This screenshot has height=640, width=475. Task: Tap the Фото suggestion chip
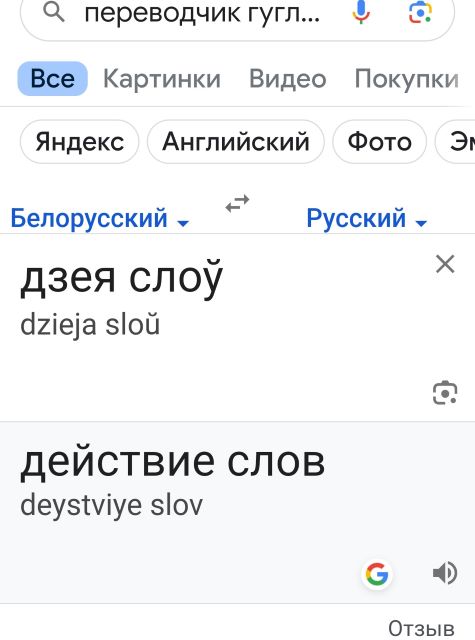[380, 142]
